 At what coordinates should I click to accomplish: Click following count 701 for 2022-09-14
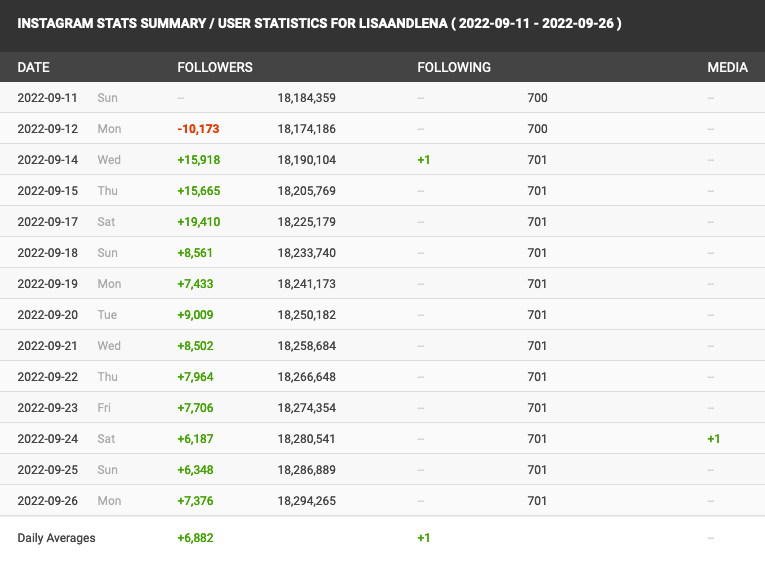537,160
